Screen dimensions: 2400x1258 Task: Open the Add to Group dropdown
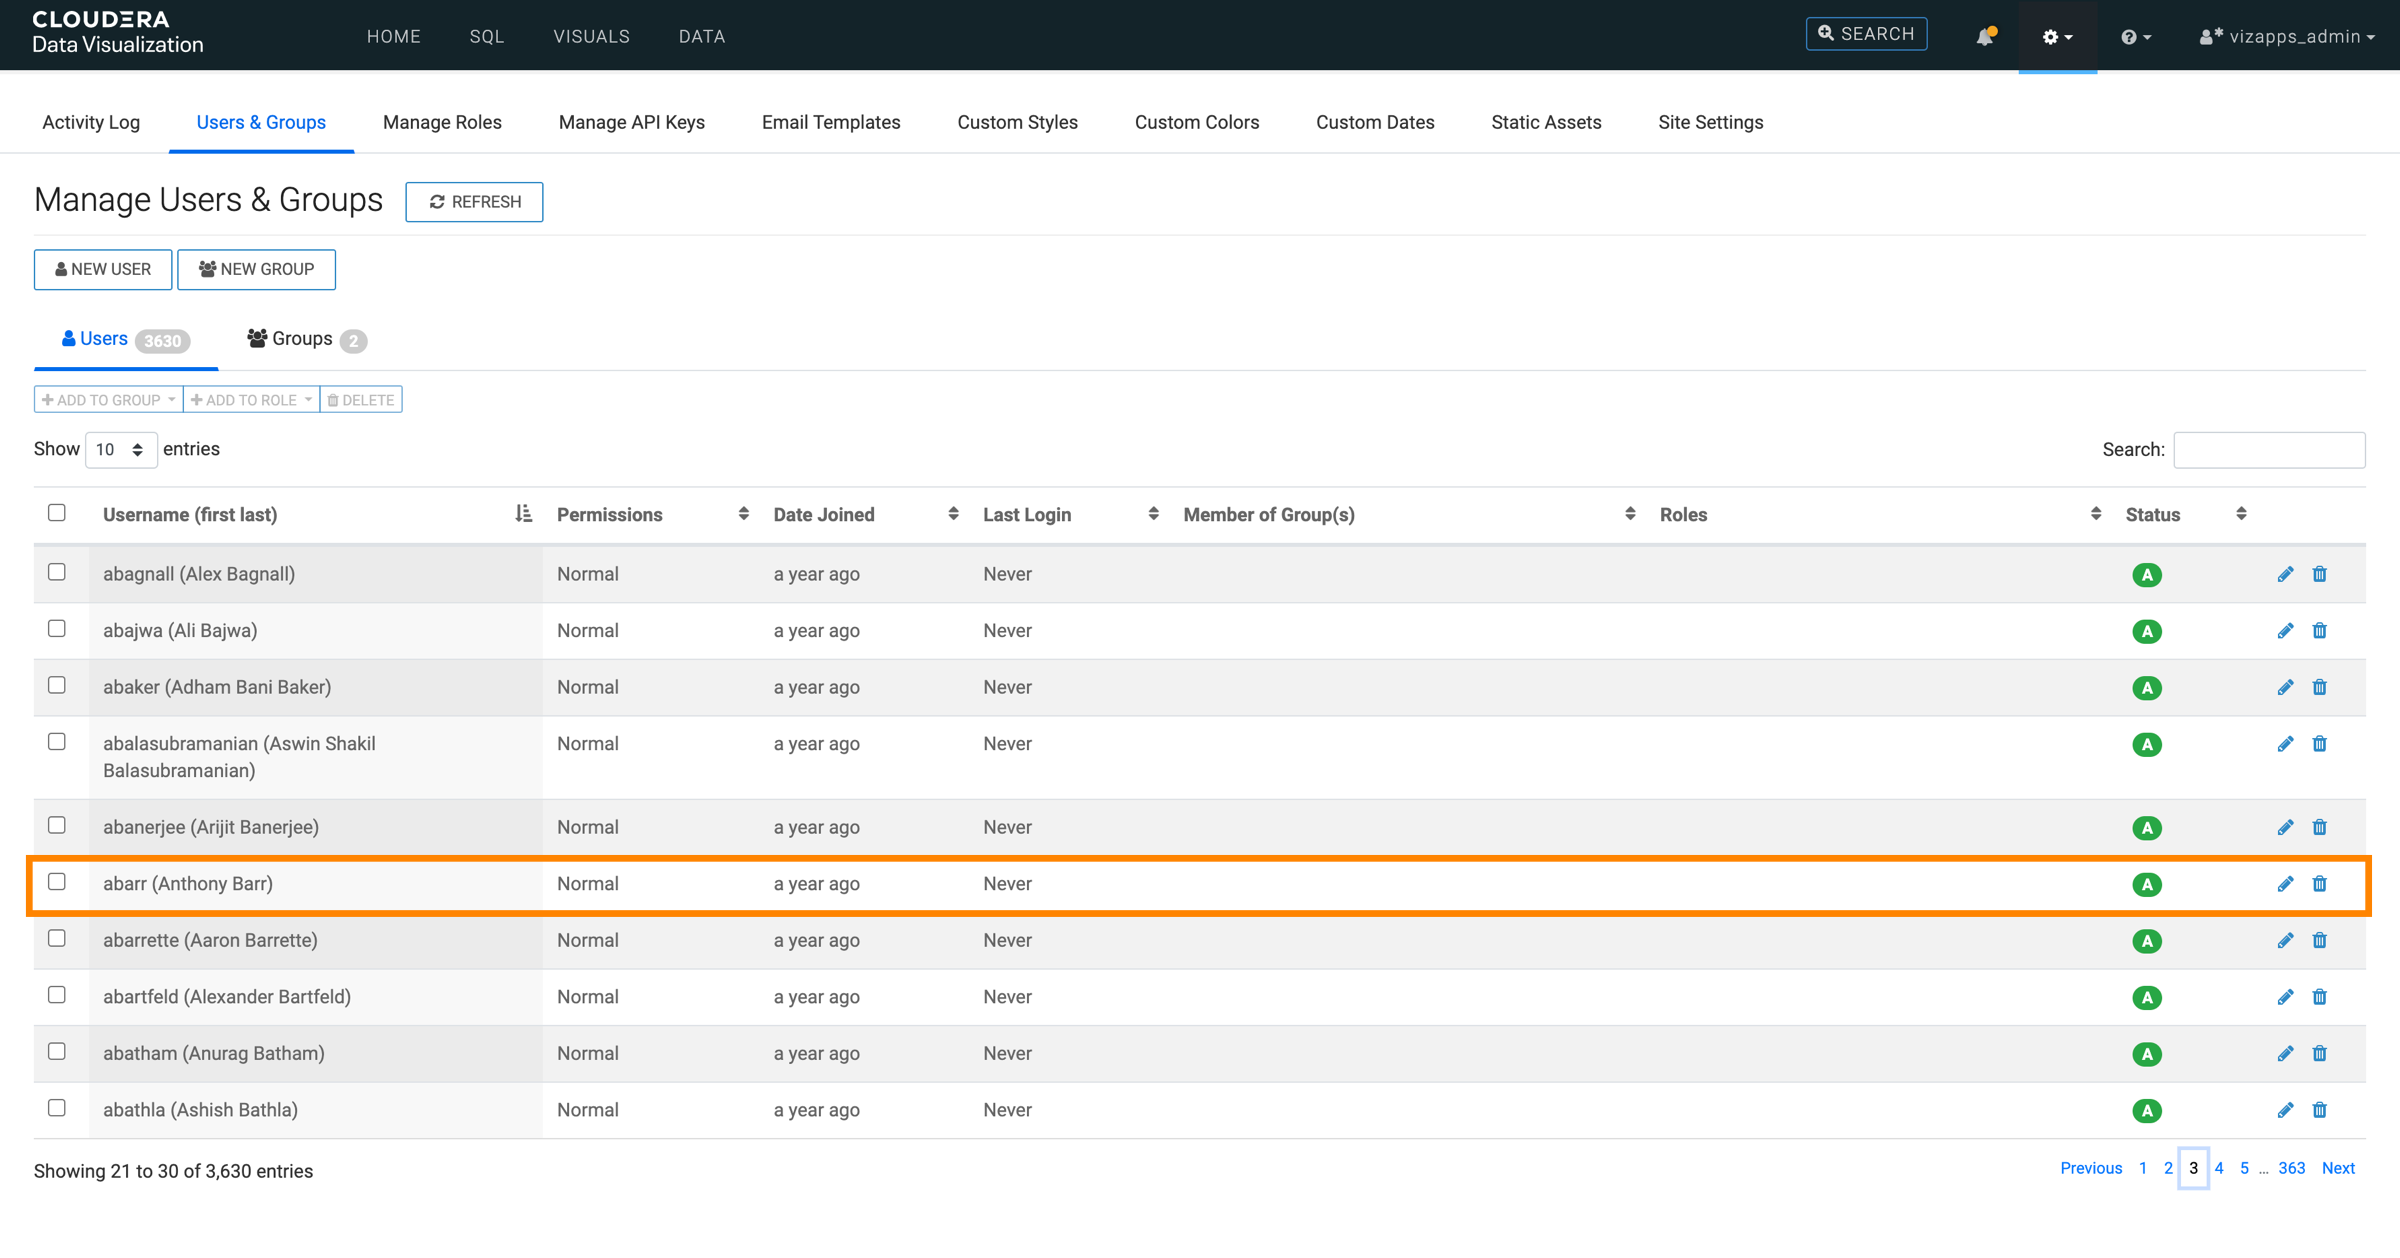[108, 400]
